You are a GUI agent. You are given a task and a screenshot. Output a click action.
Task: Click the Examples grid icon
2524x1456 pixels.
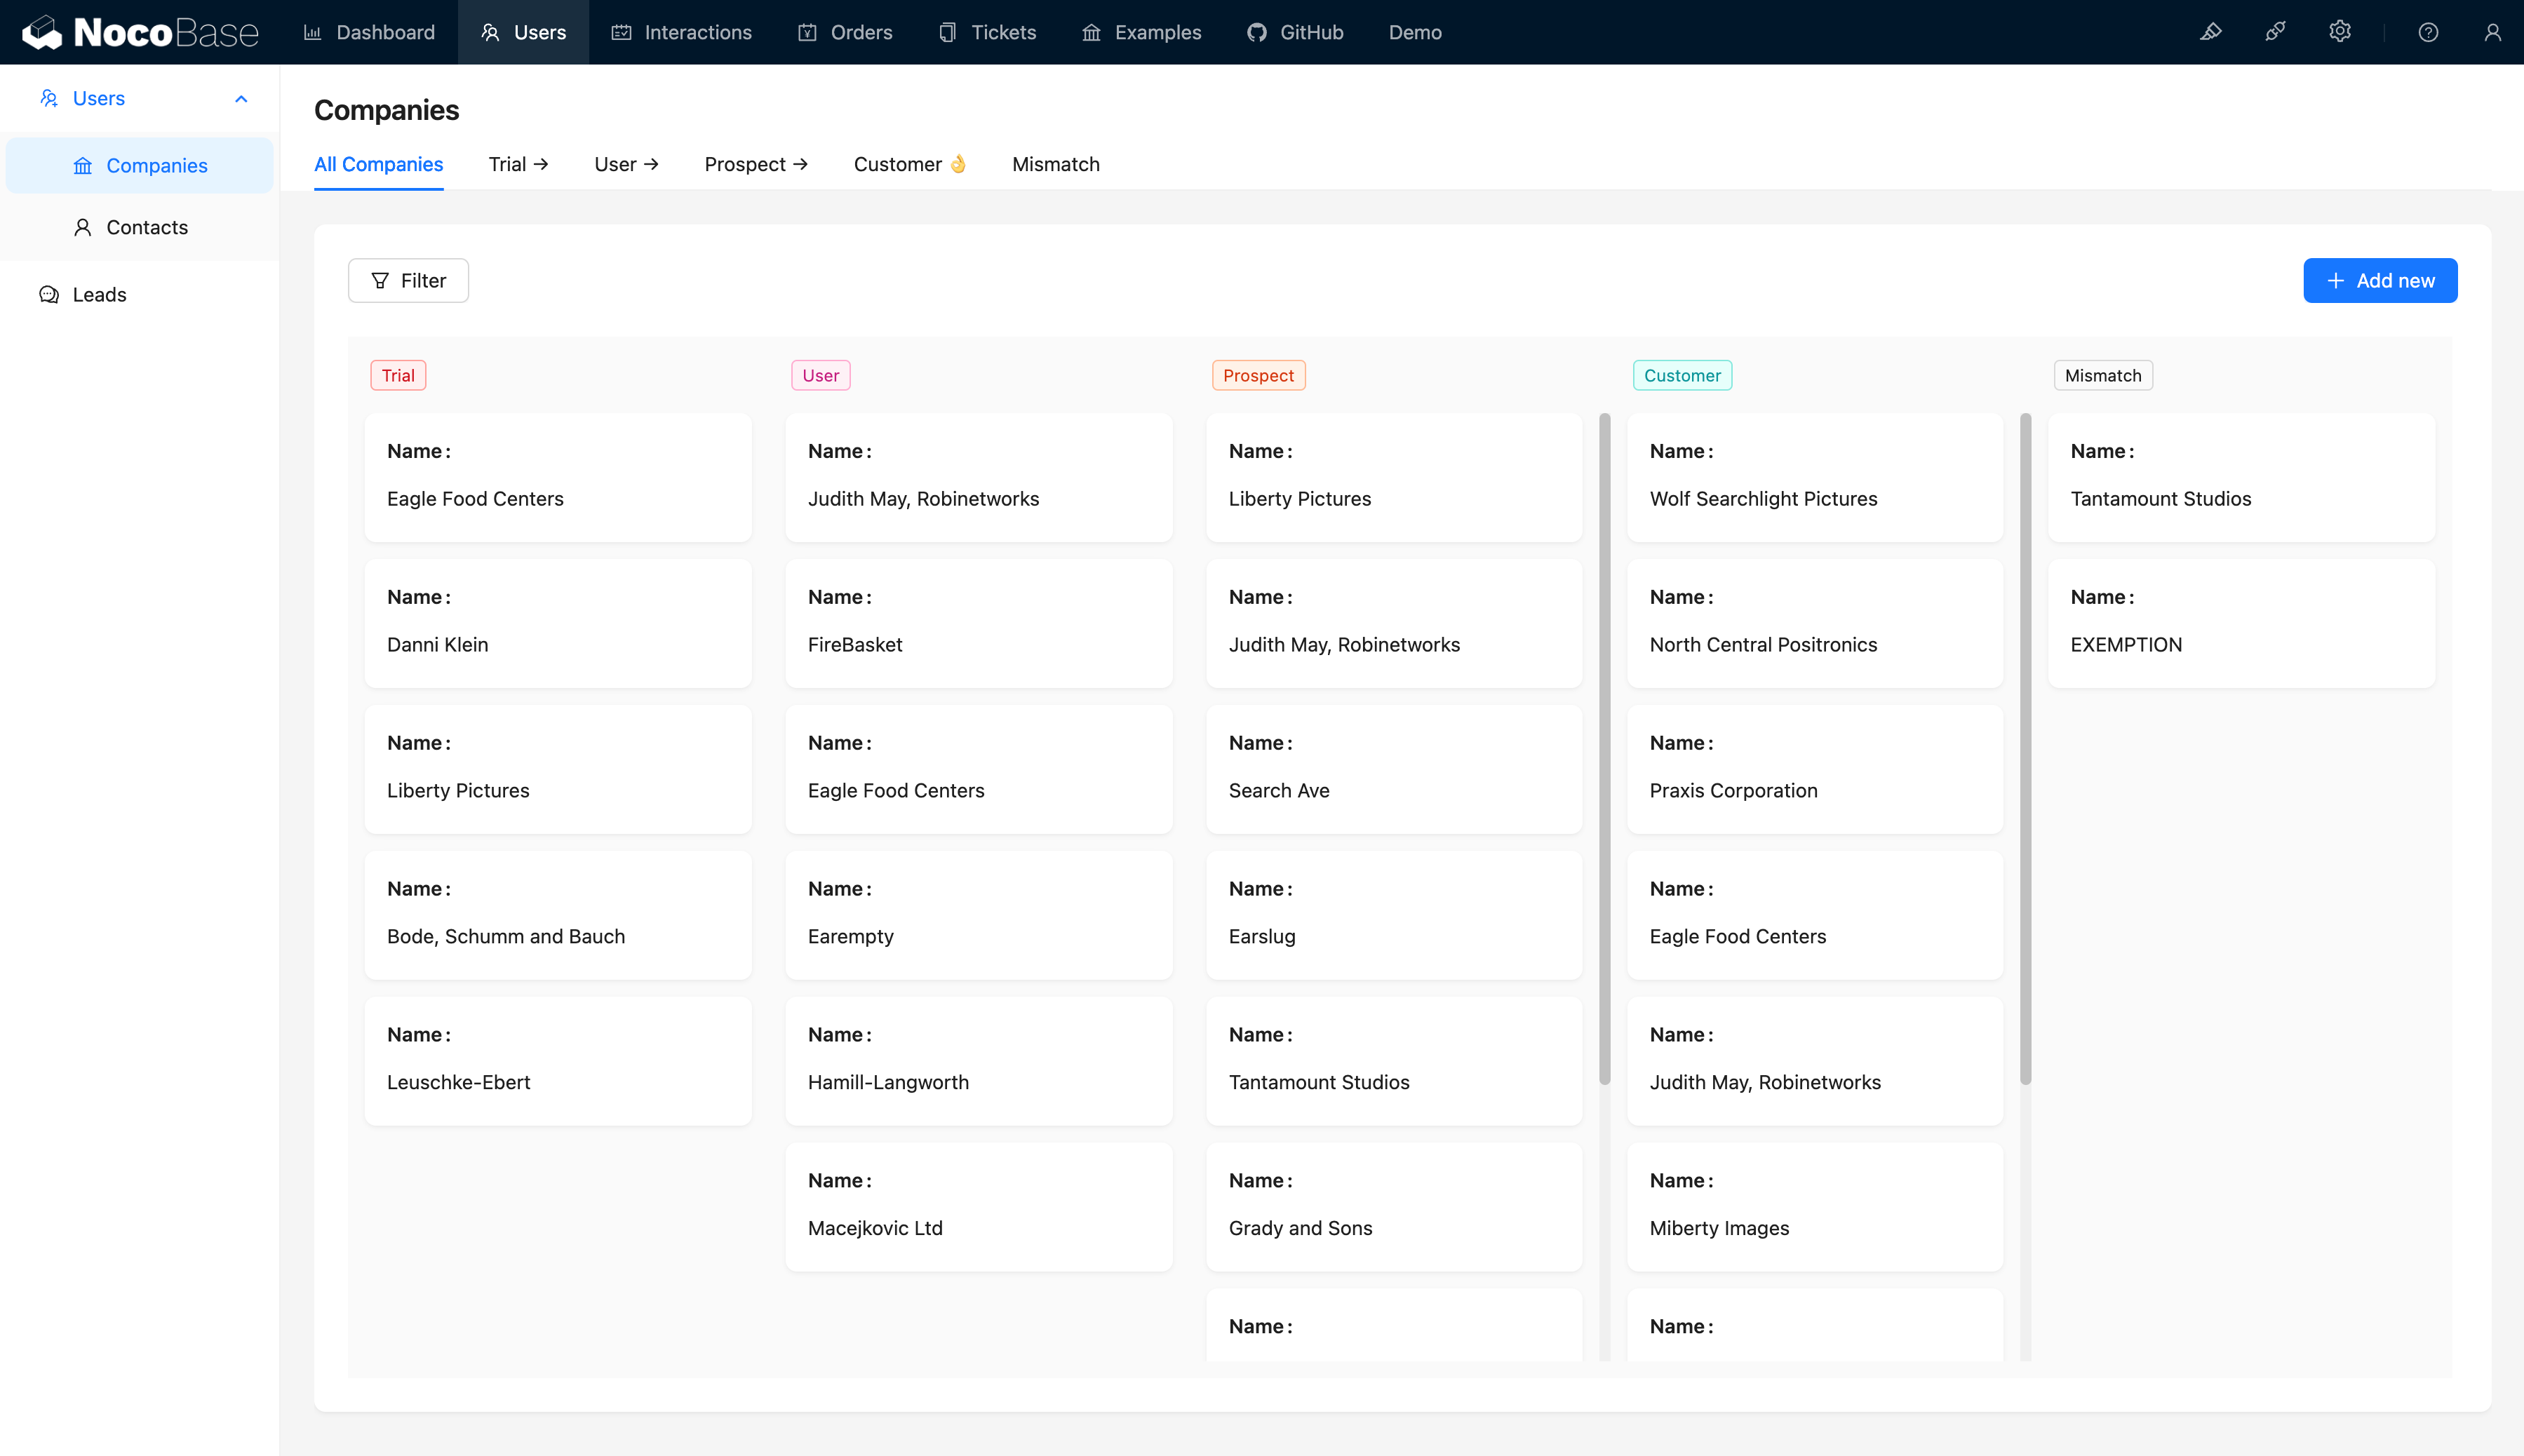1092,31
